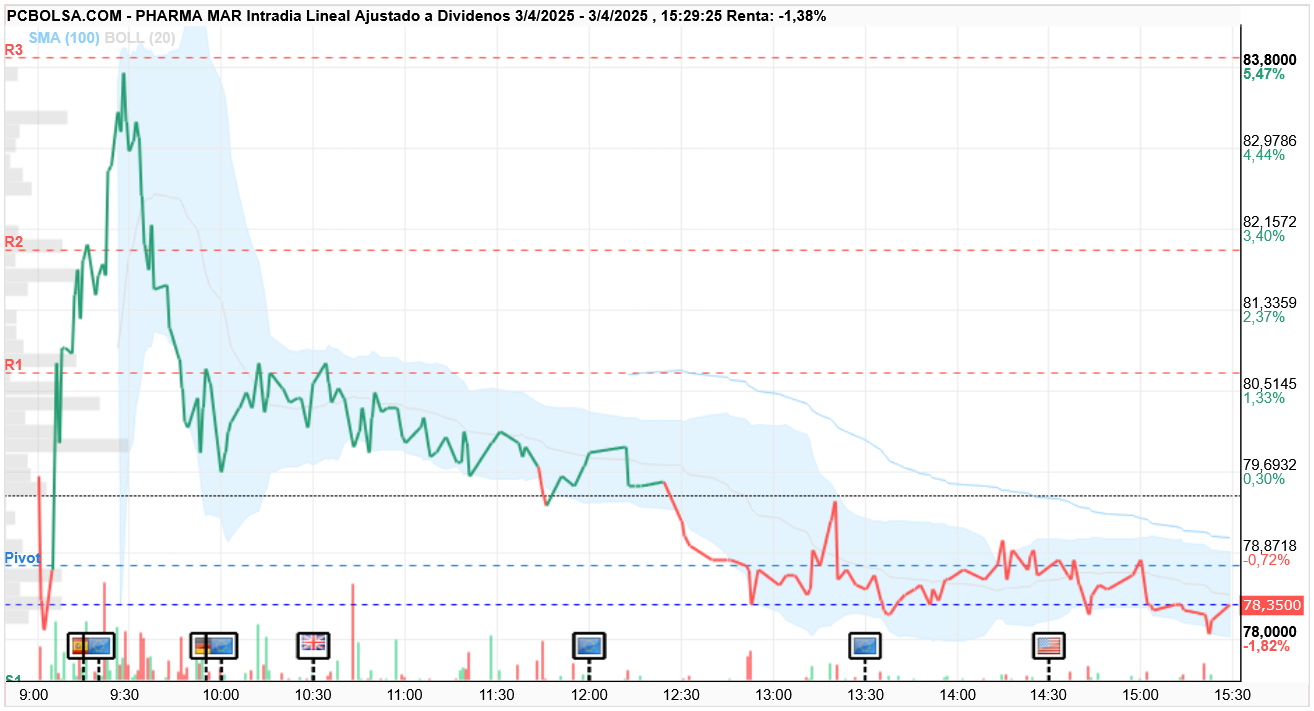Click the 10:00 time axis label

[x=221, y=694]
